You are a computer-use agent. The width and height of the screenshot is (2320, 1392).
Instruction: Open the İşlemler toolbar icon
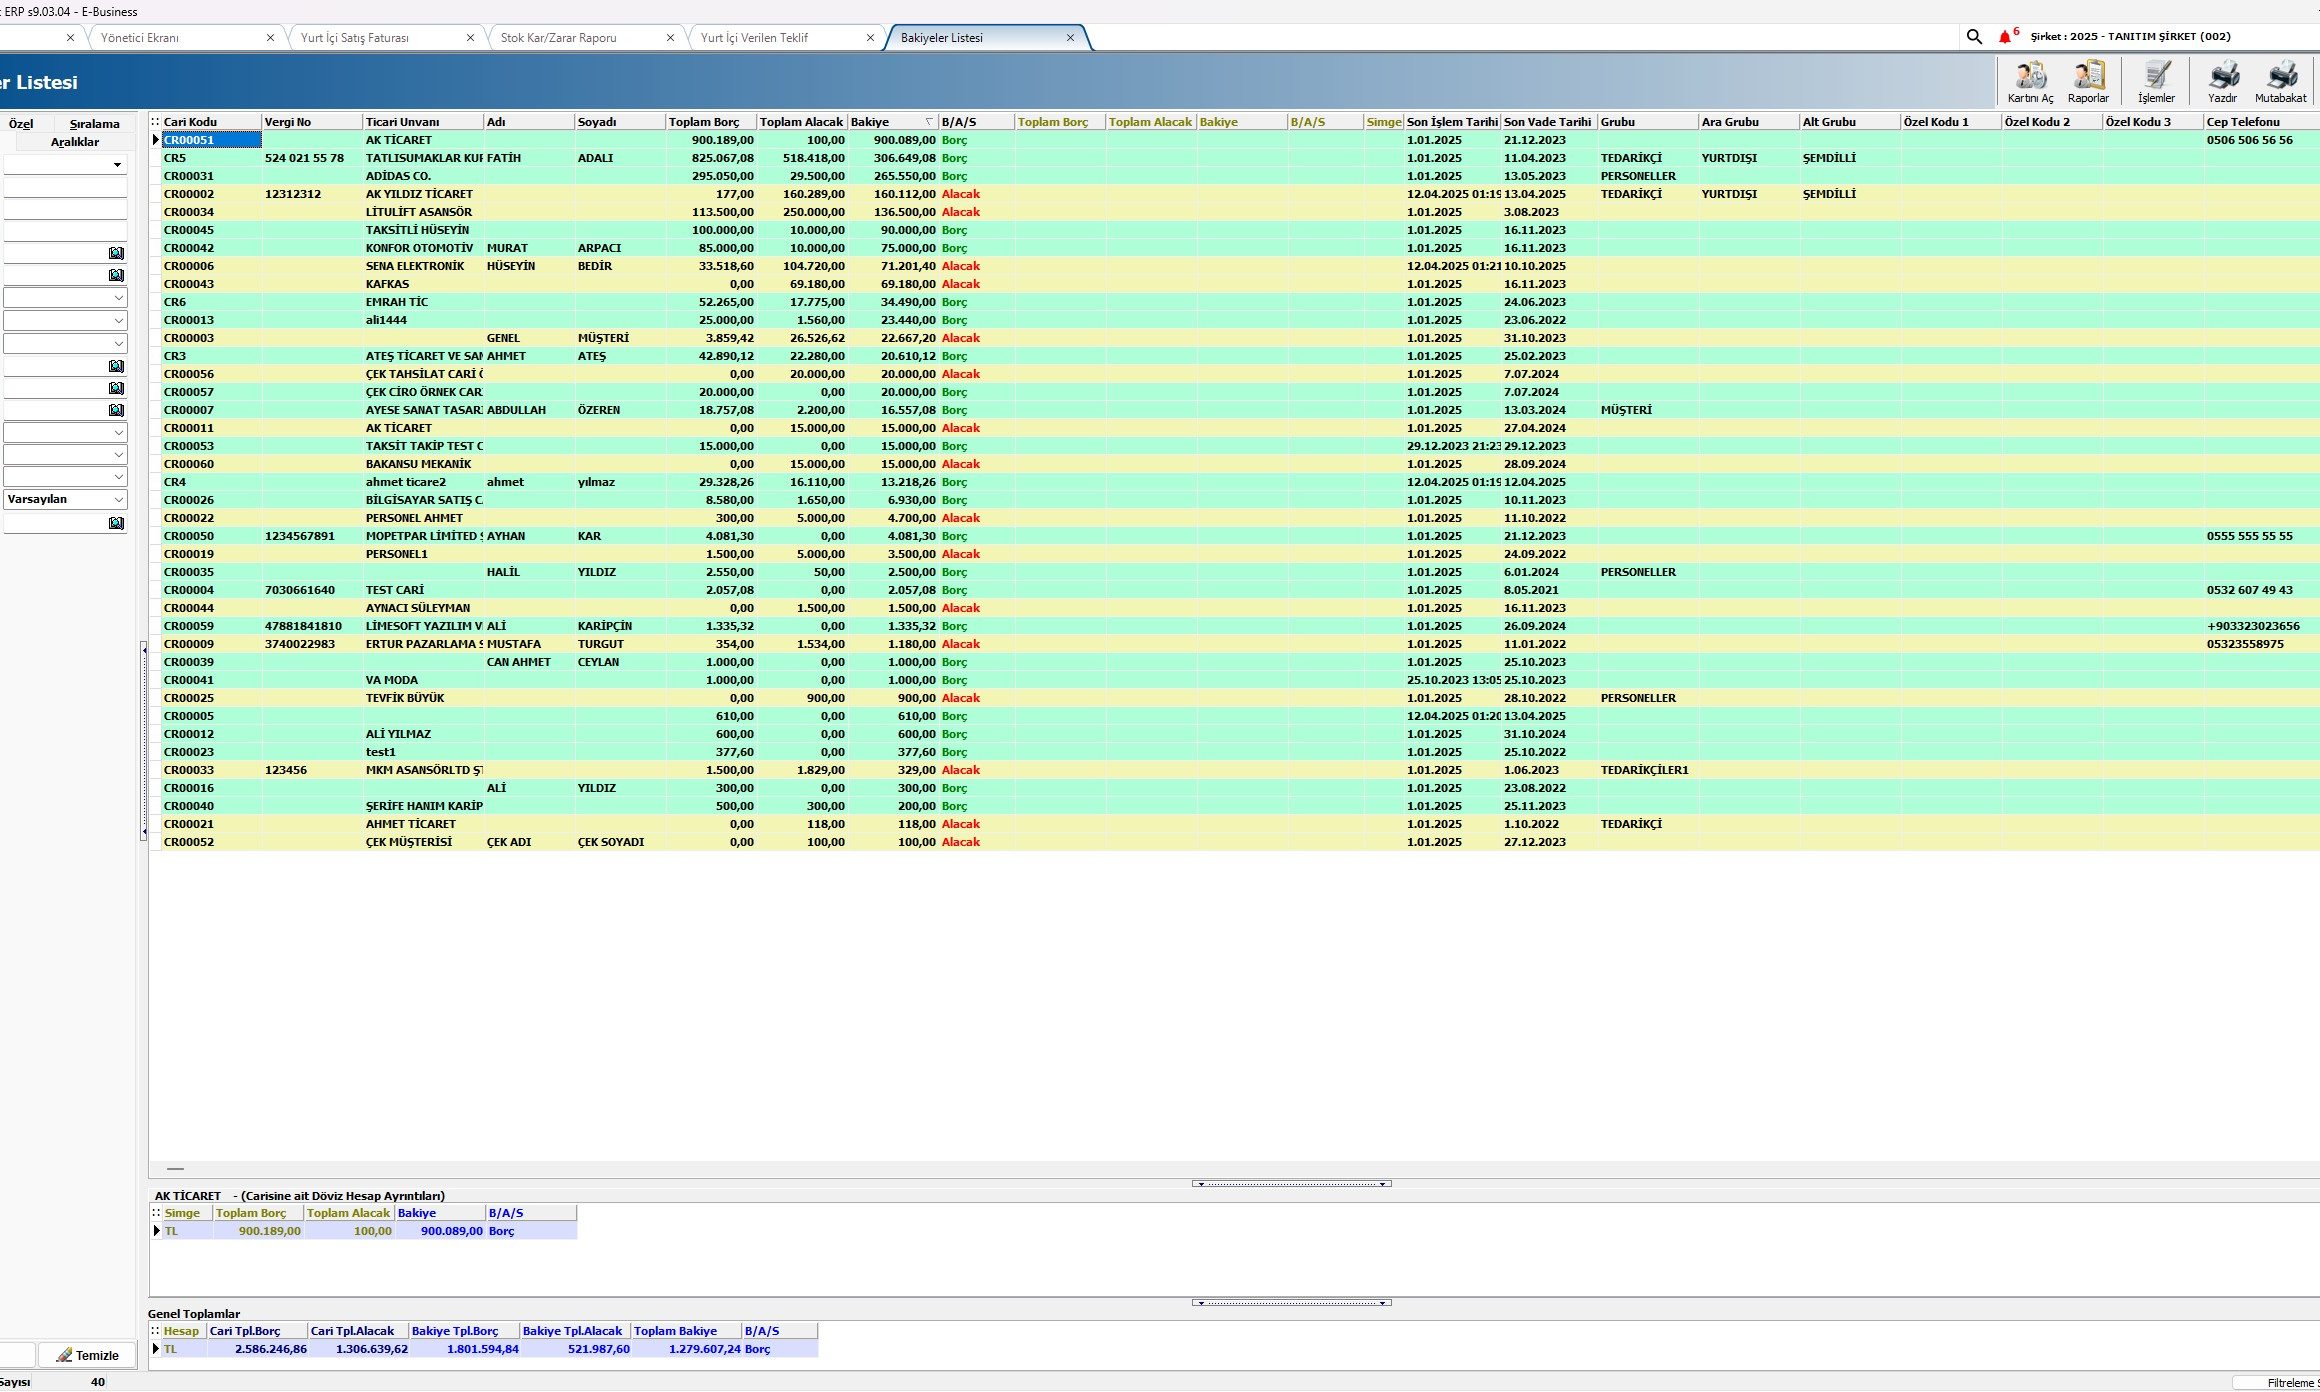[x=2156, y=76]
